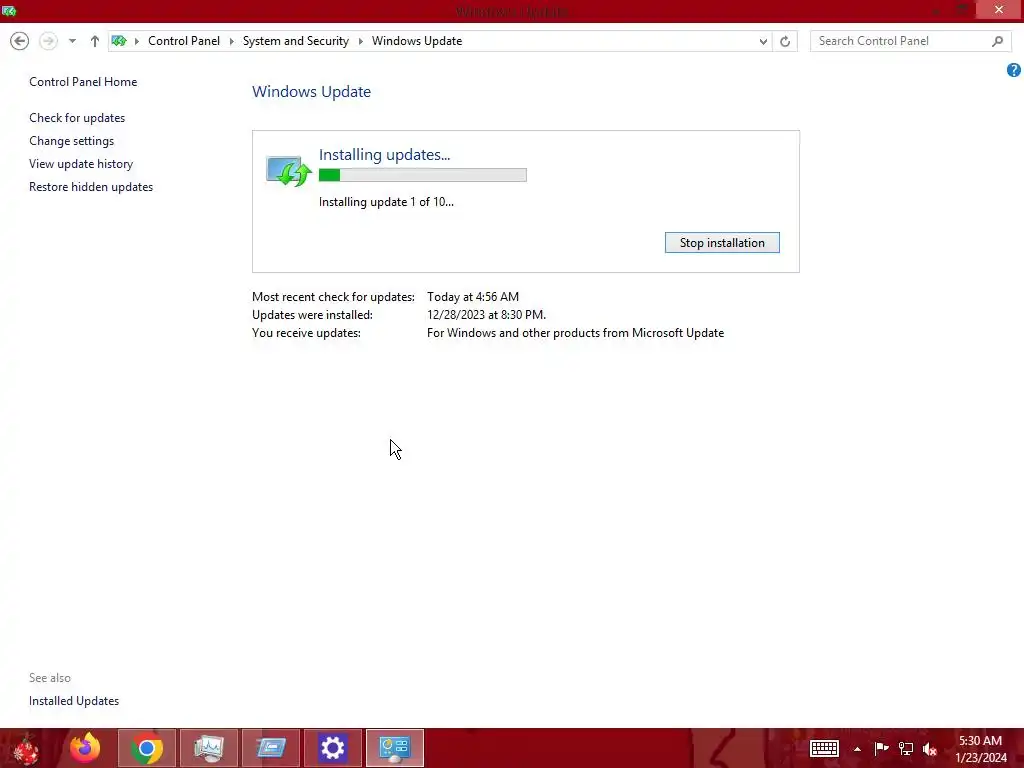Click the window system icon in title bar
This screenshot has height=768, width=1024.
point(9,11)
